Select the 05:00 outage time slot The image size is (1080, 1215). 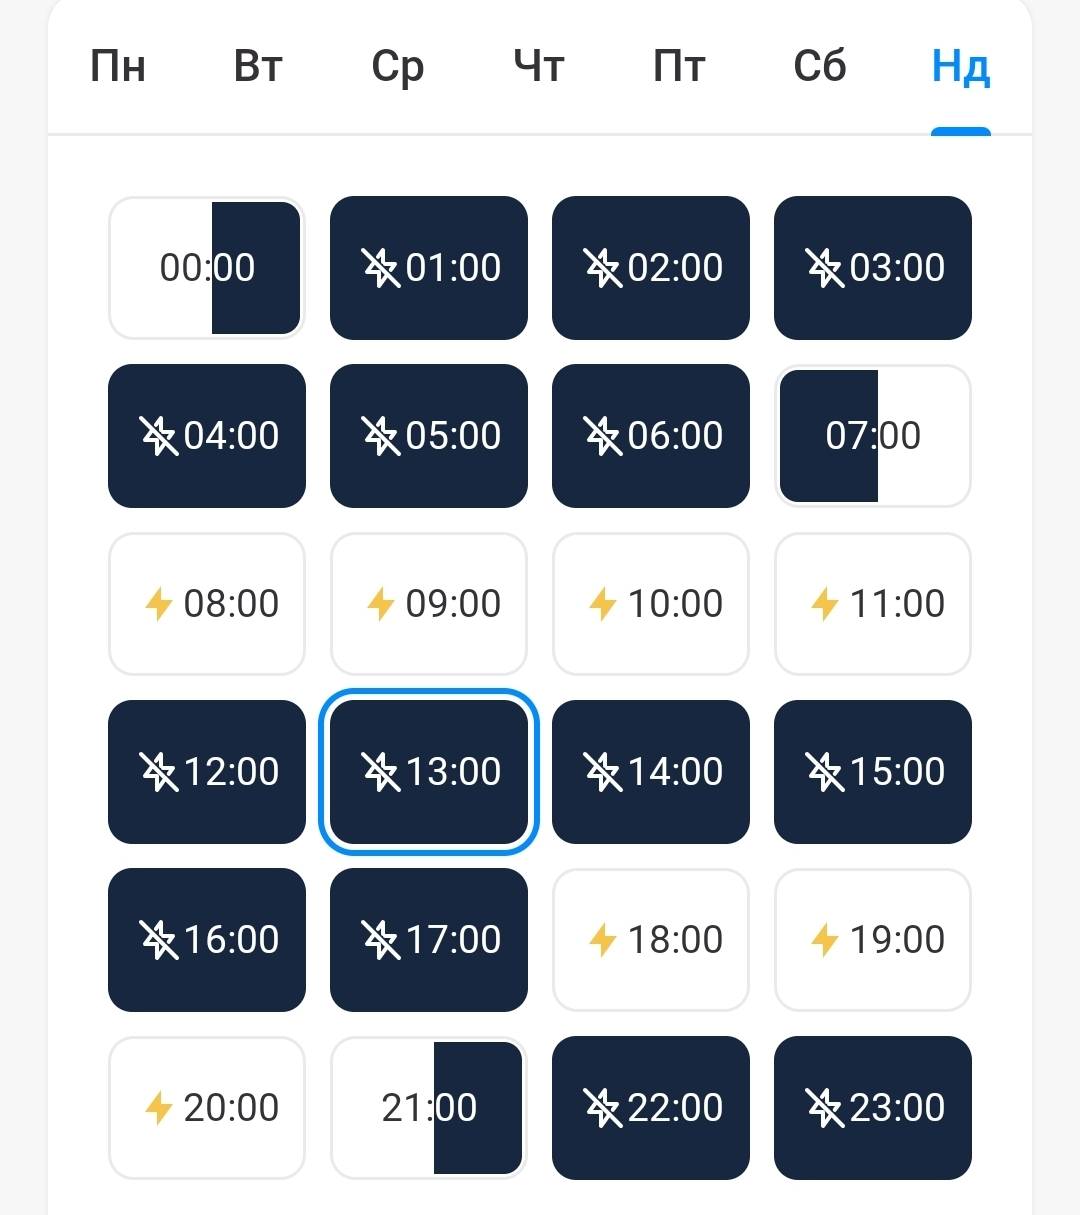pyautogui.click(x=429, y=436)
